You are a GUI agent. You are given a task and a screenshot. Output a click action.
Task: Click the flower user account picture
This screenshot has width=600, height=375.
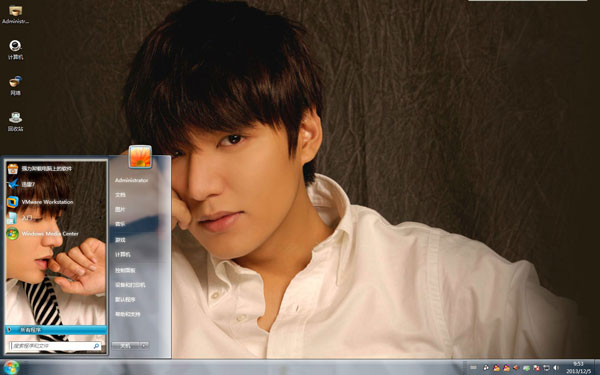click(x=140, y=157)
